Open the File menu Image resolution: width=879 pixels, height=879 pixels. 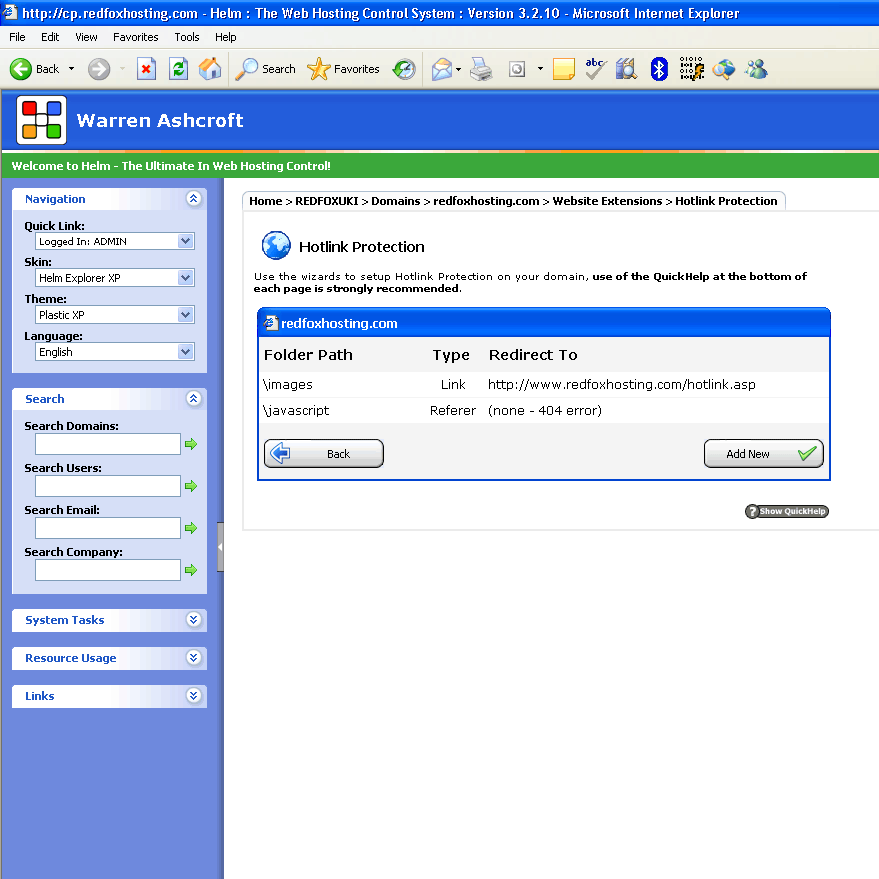[17, 37]
